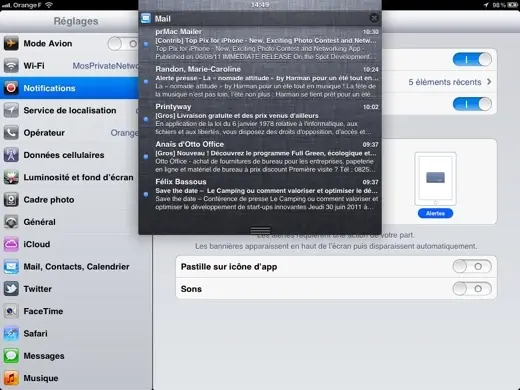Tap the MosPrivateNetwork Wi-Fi value

point(105,66)
